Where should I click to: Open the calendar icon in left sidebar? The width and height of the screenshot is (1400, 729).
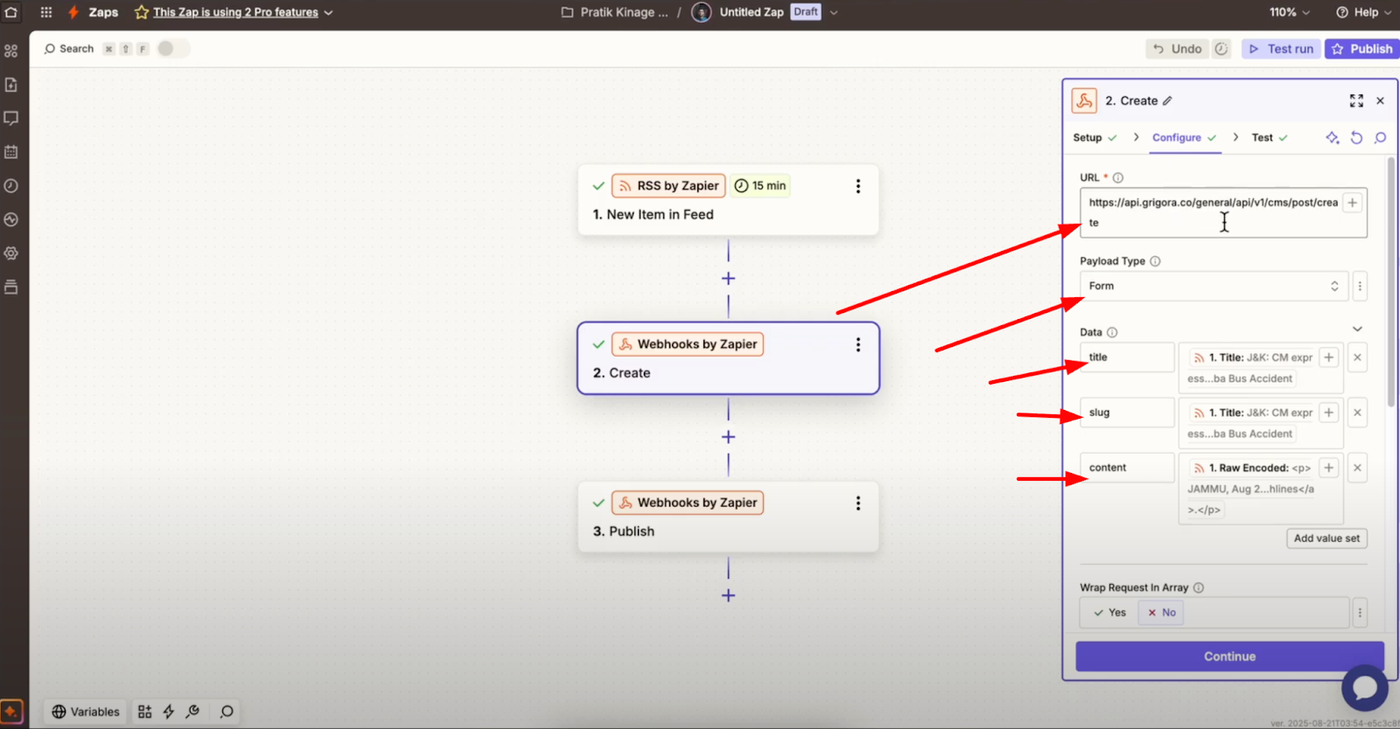coord(11,152)
